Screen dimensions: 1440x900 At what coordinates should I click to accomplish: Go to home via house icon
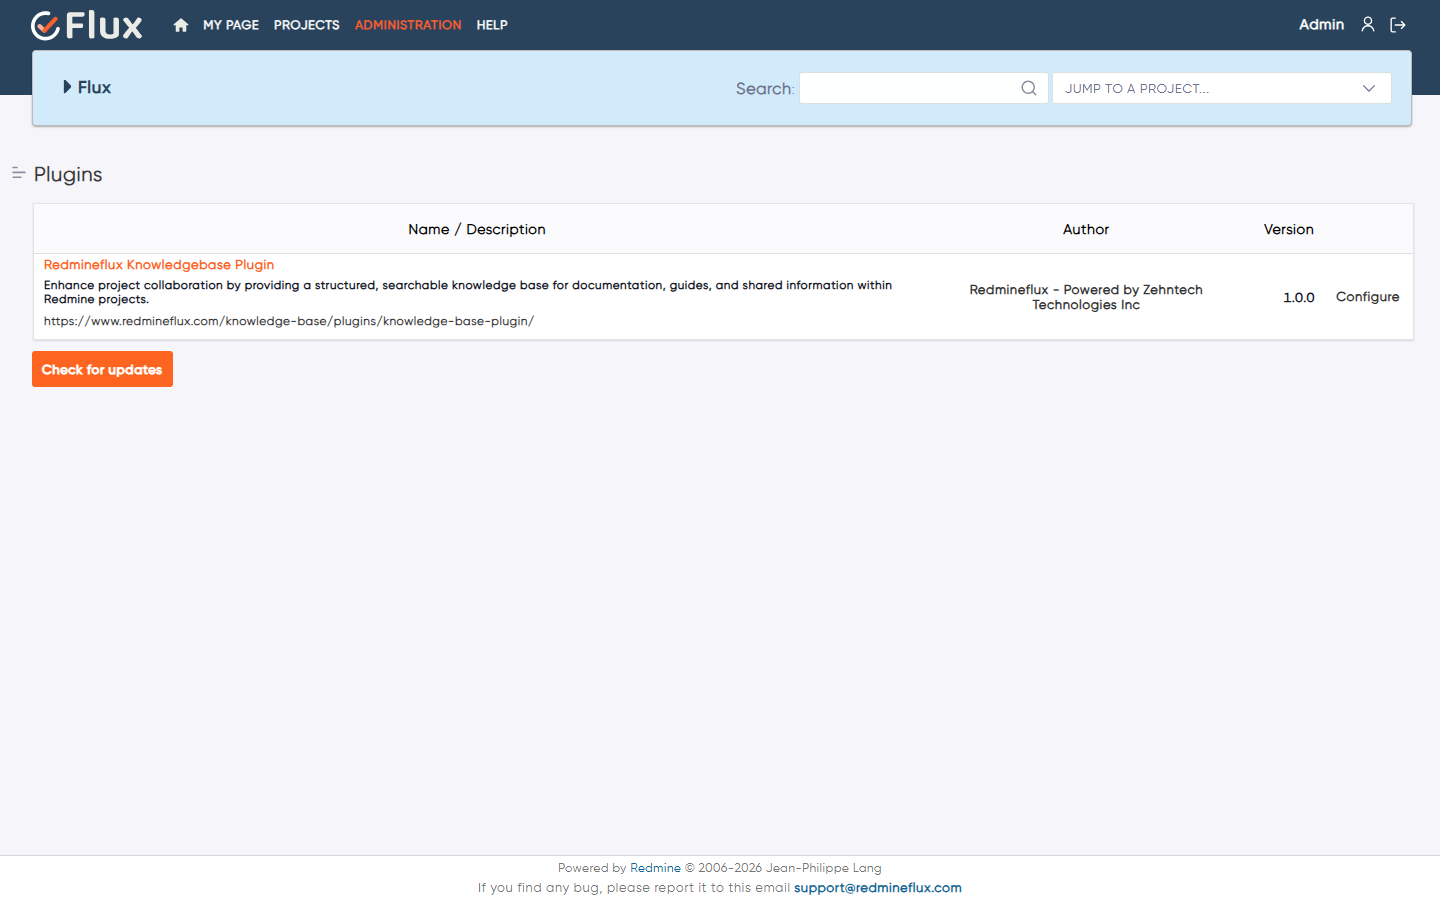(181, 25)
